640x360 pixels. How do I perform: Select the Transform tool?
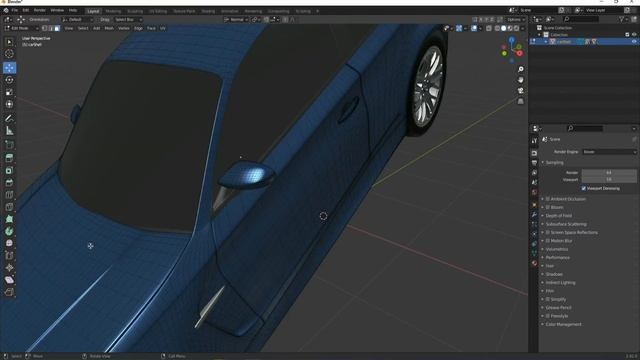click(9, 104)
